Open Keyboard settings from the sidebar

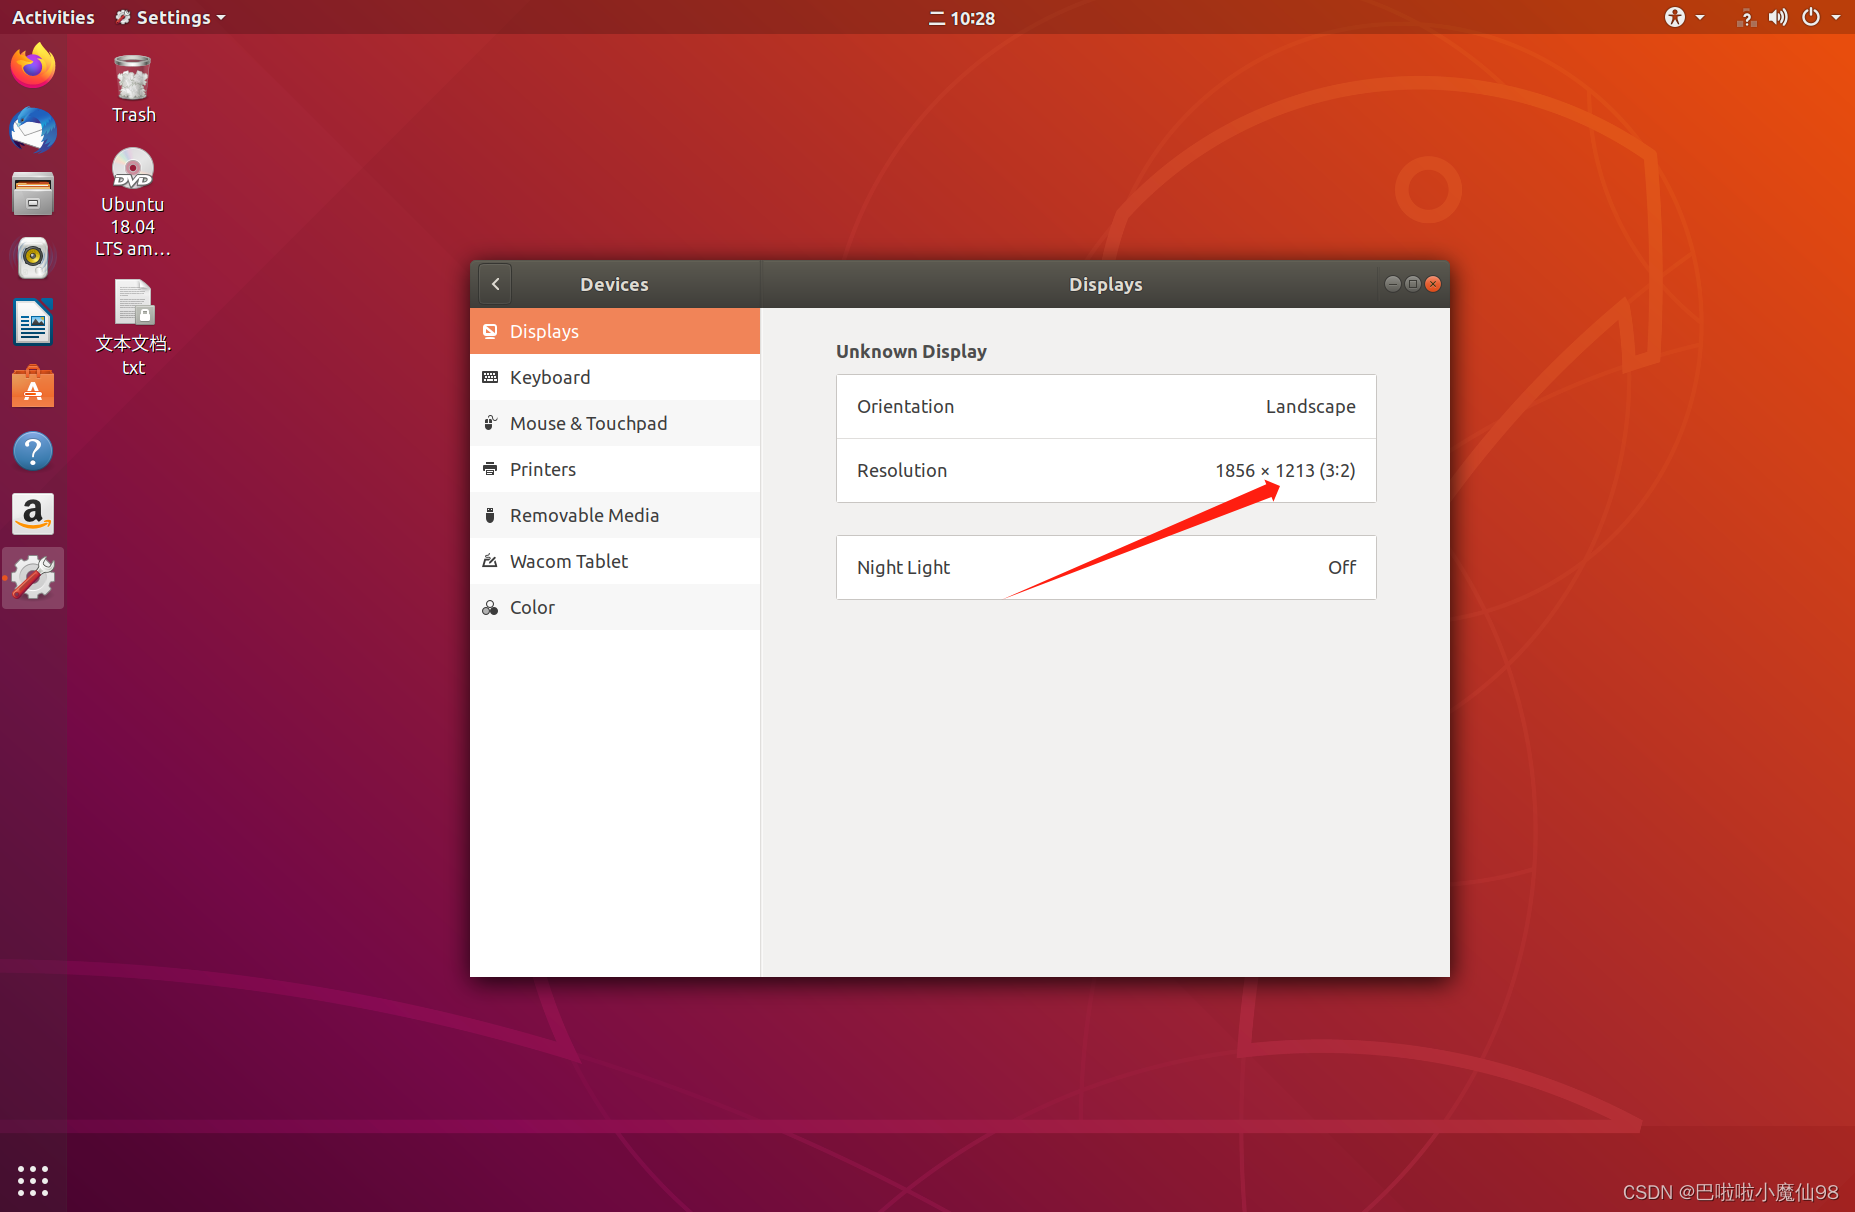[x=550, y=377]
